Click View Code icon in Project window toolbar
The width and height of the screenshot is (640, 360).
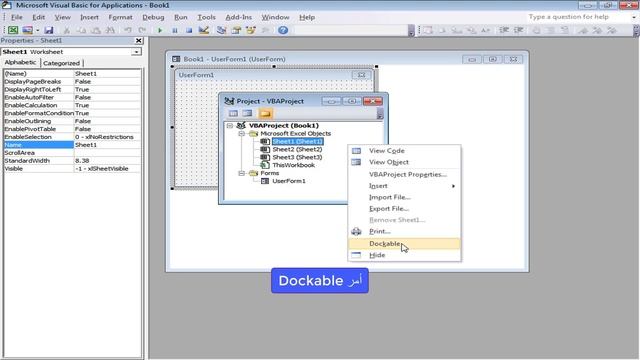(x=233, y=113)
